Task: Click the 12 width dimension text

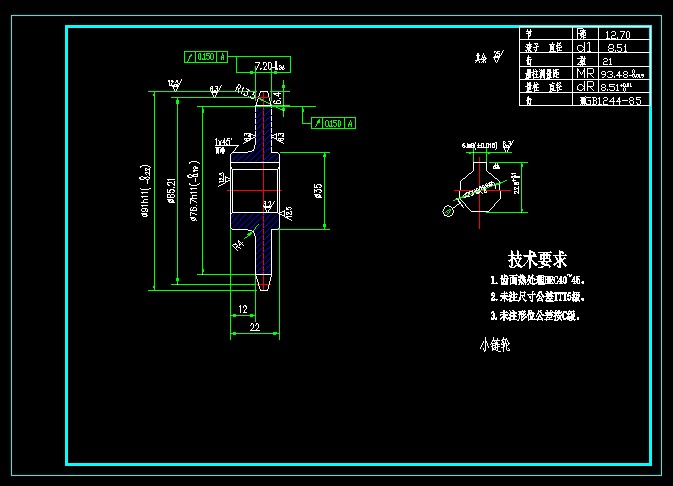Action: (x=243, y=310)
